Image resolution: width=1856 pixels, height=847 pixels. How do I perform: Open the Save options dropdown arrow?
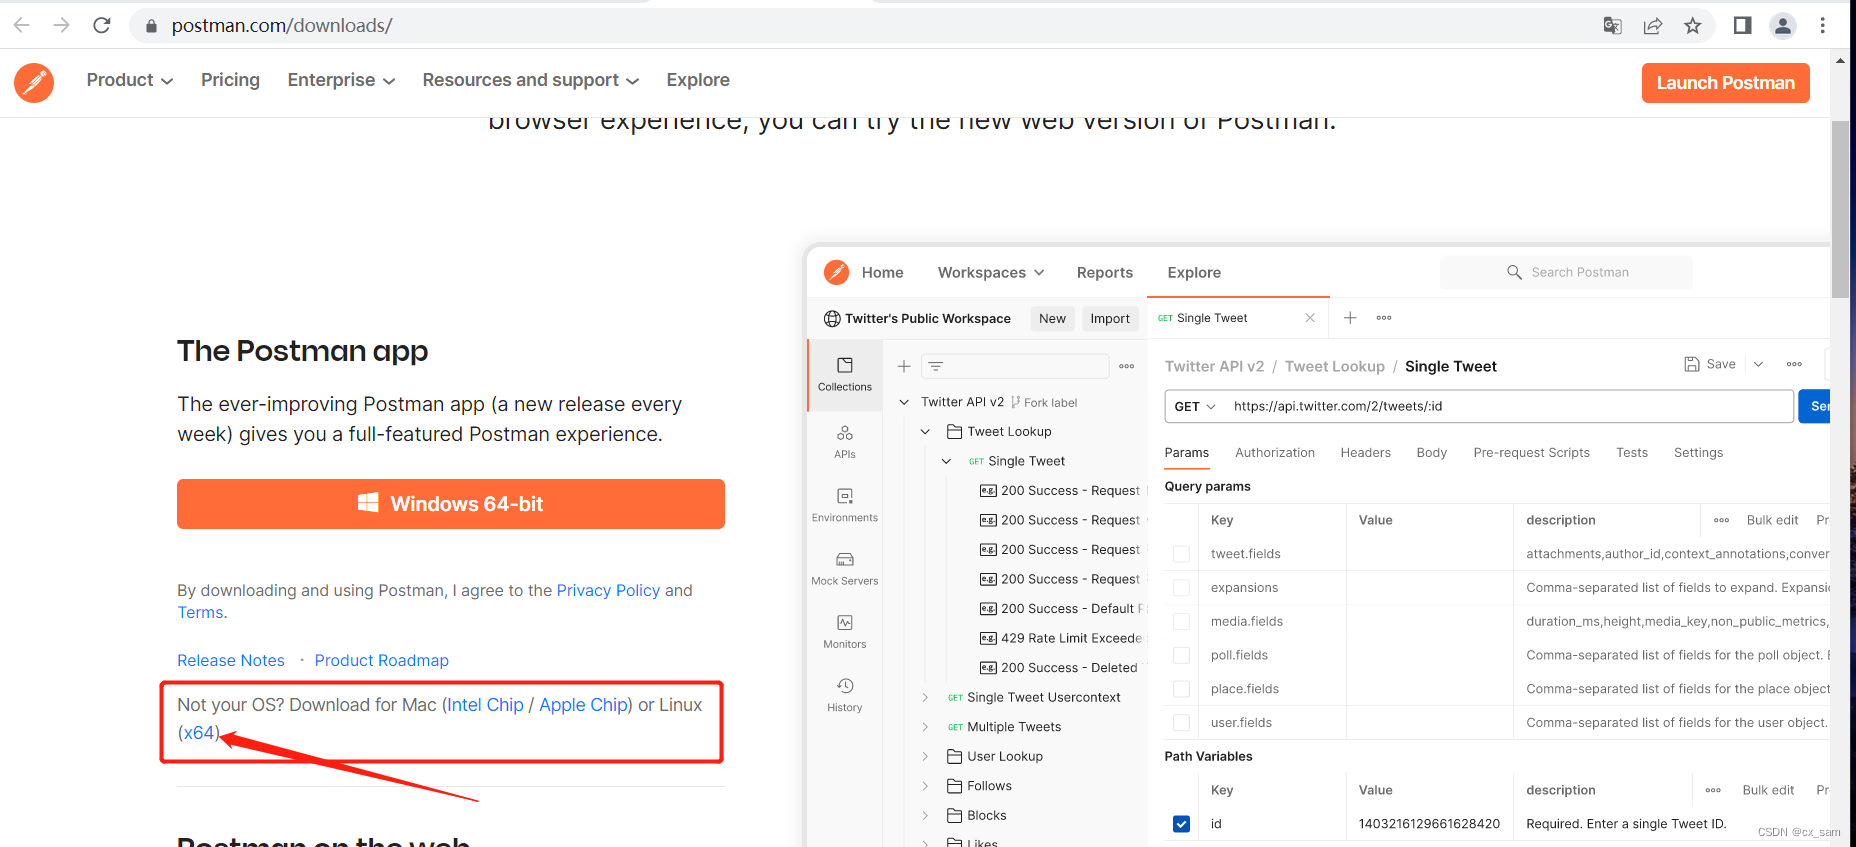(x=1759, y=364)
